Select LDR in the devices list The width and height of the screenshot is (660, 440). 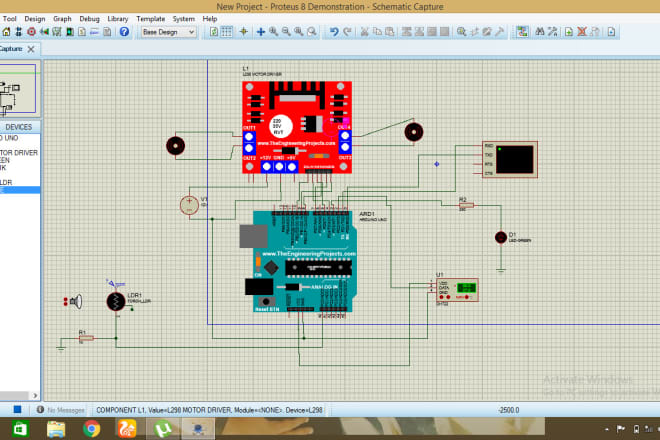tap(20, 182)
